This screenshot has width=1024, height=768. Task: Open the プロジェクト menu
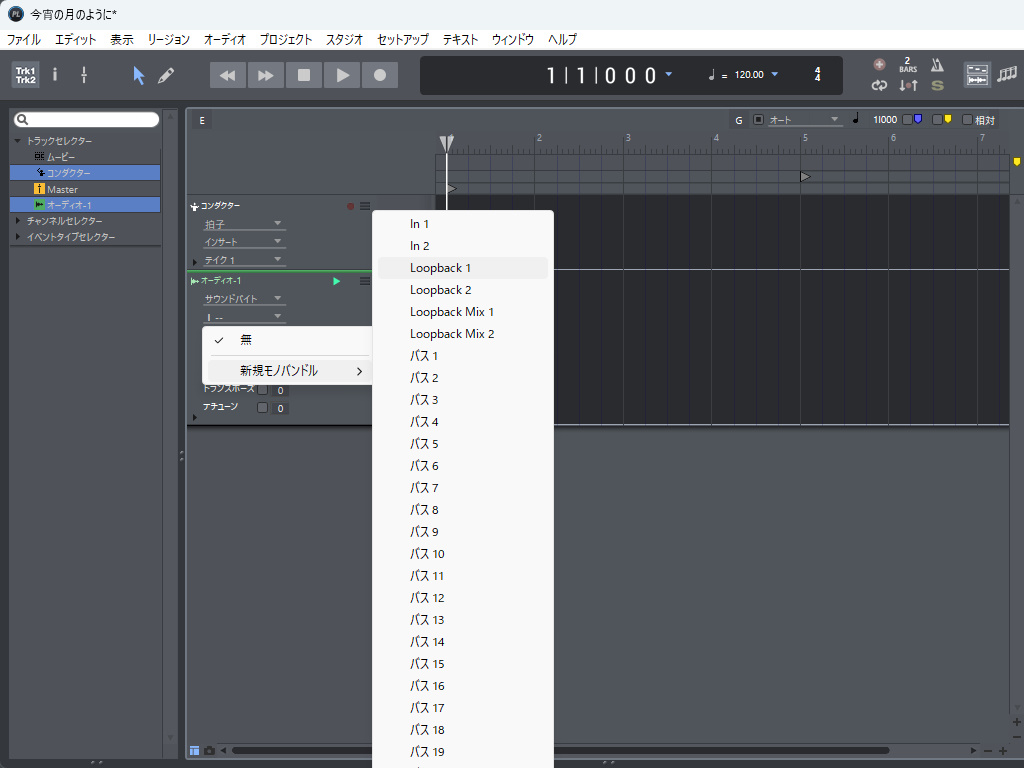point(285,40)
